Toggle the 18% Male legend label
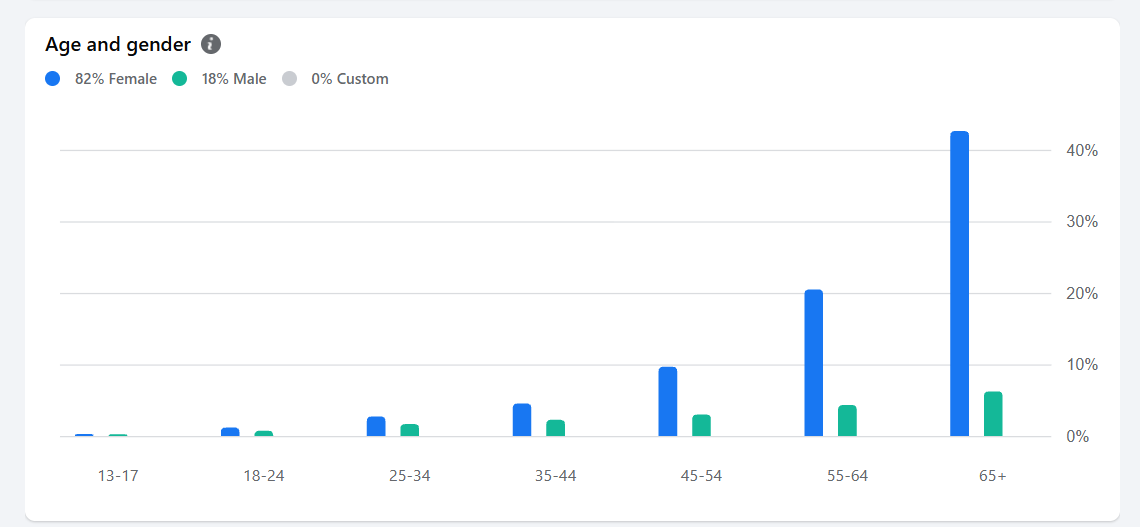1140x527 pixels. (234, 79)
